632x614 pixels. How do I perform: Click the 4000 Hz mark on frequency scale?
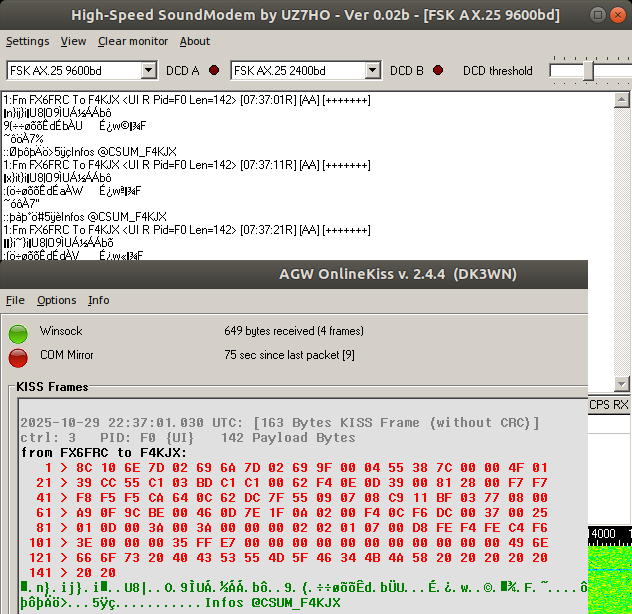[x=603, y=534]
